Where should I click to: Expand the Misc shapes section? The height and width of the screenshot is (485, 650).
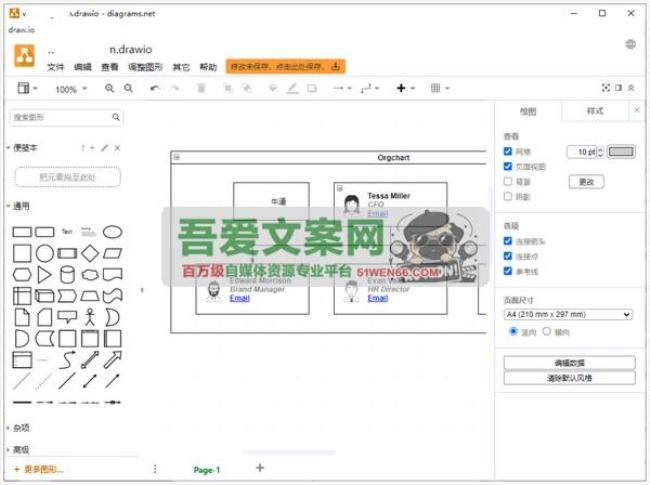19,428
